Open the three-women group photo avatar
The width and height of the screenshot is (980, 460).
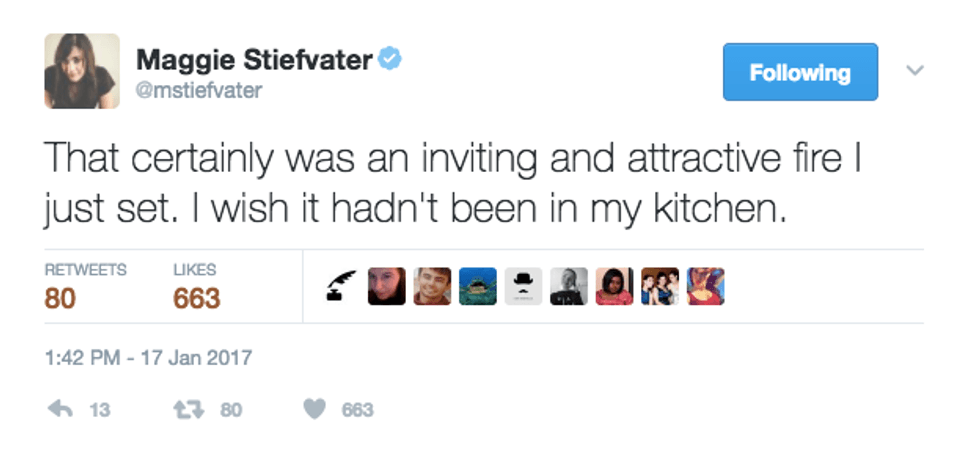pos(660,286)
